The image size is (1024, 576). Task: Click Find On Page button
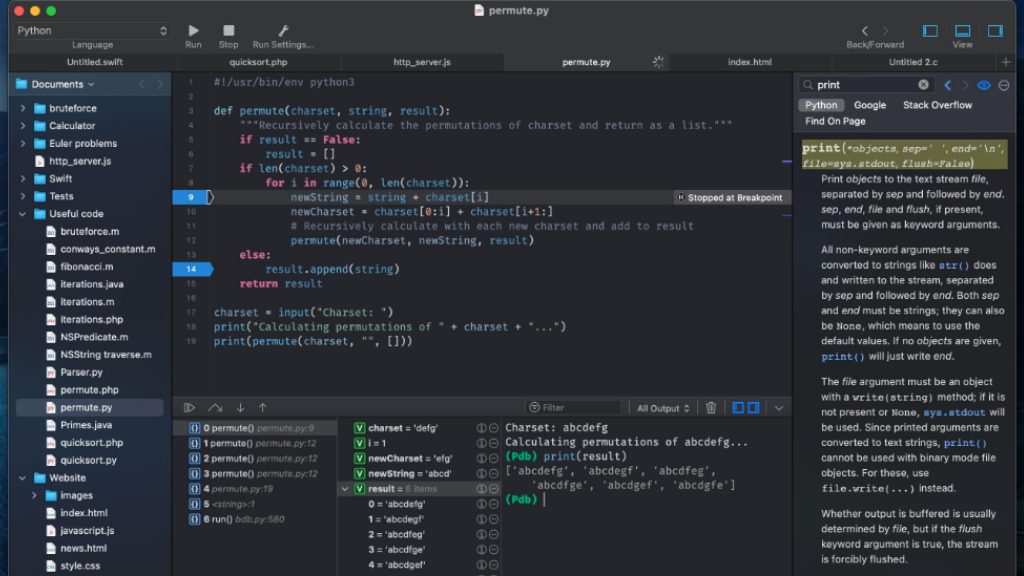coord(835,121)
